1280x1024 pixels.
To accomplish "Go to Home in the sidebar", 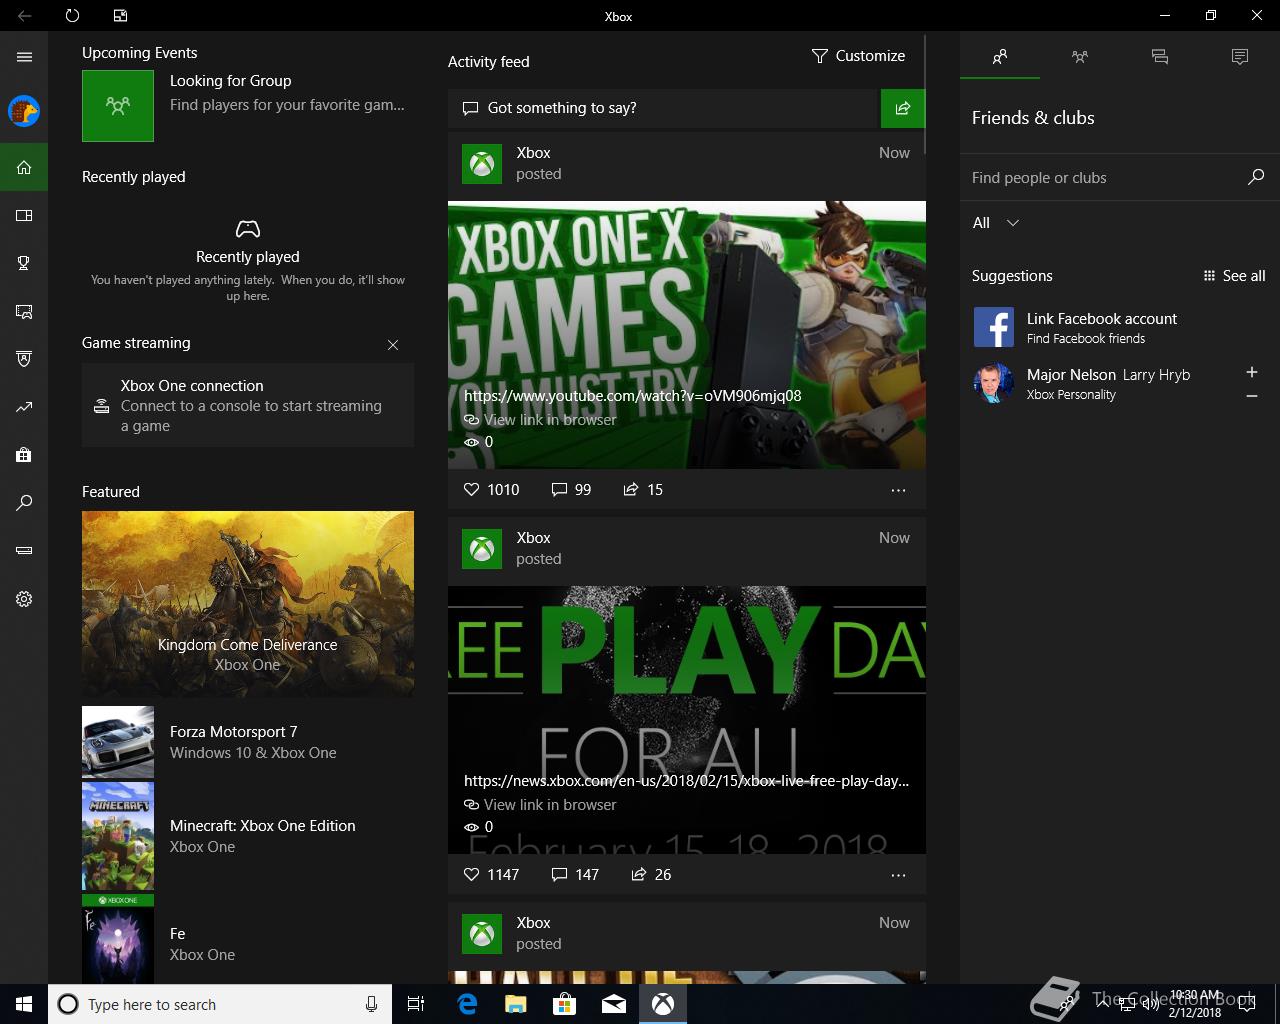I will click(24, 167).
